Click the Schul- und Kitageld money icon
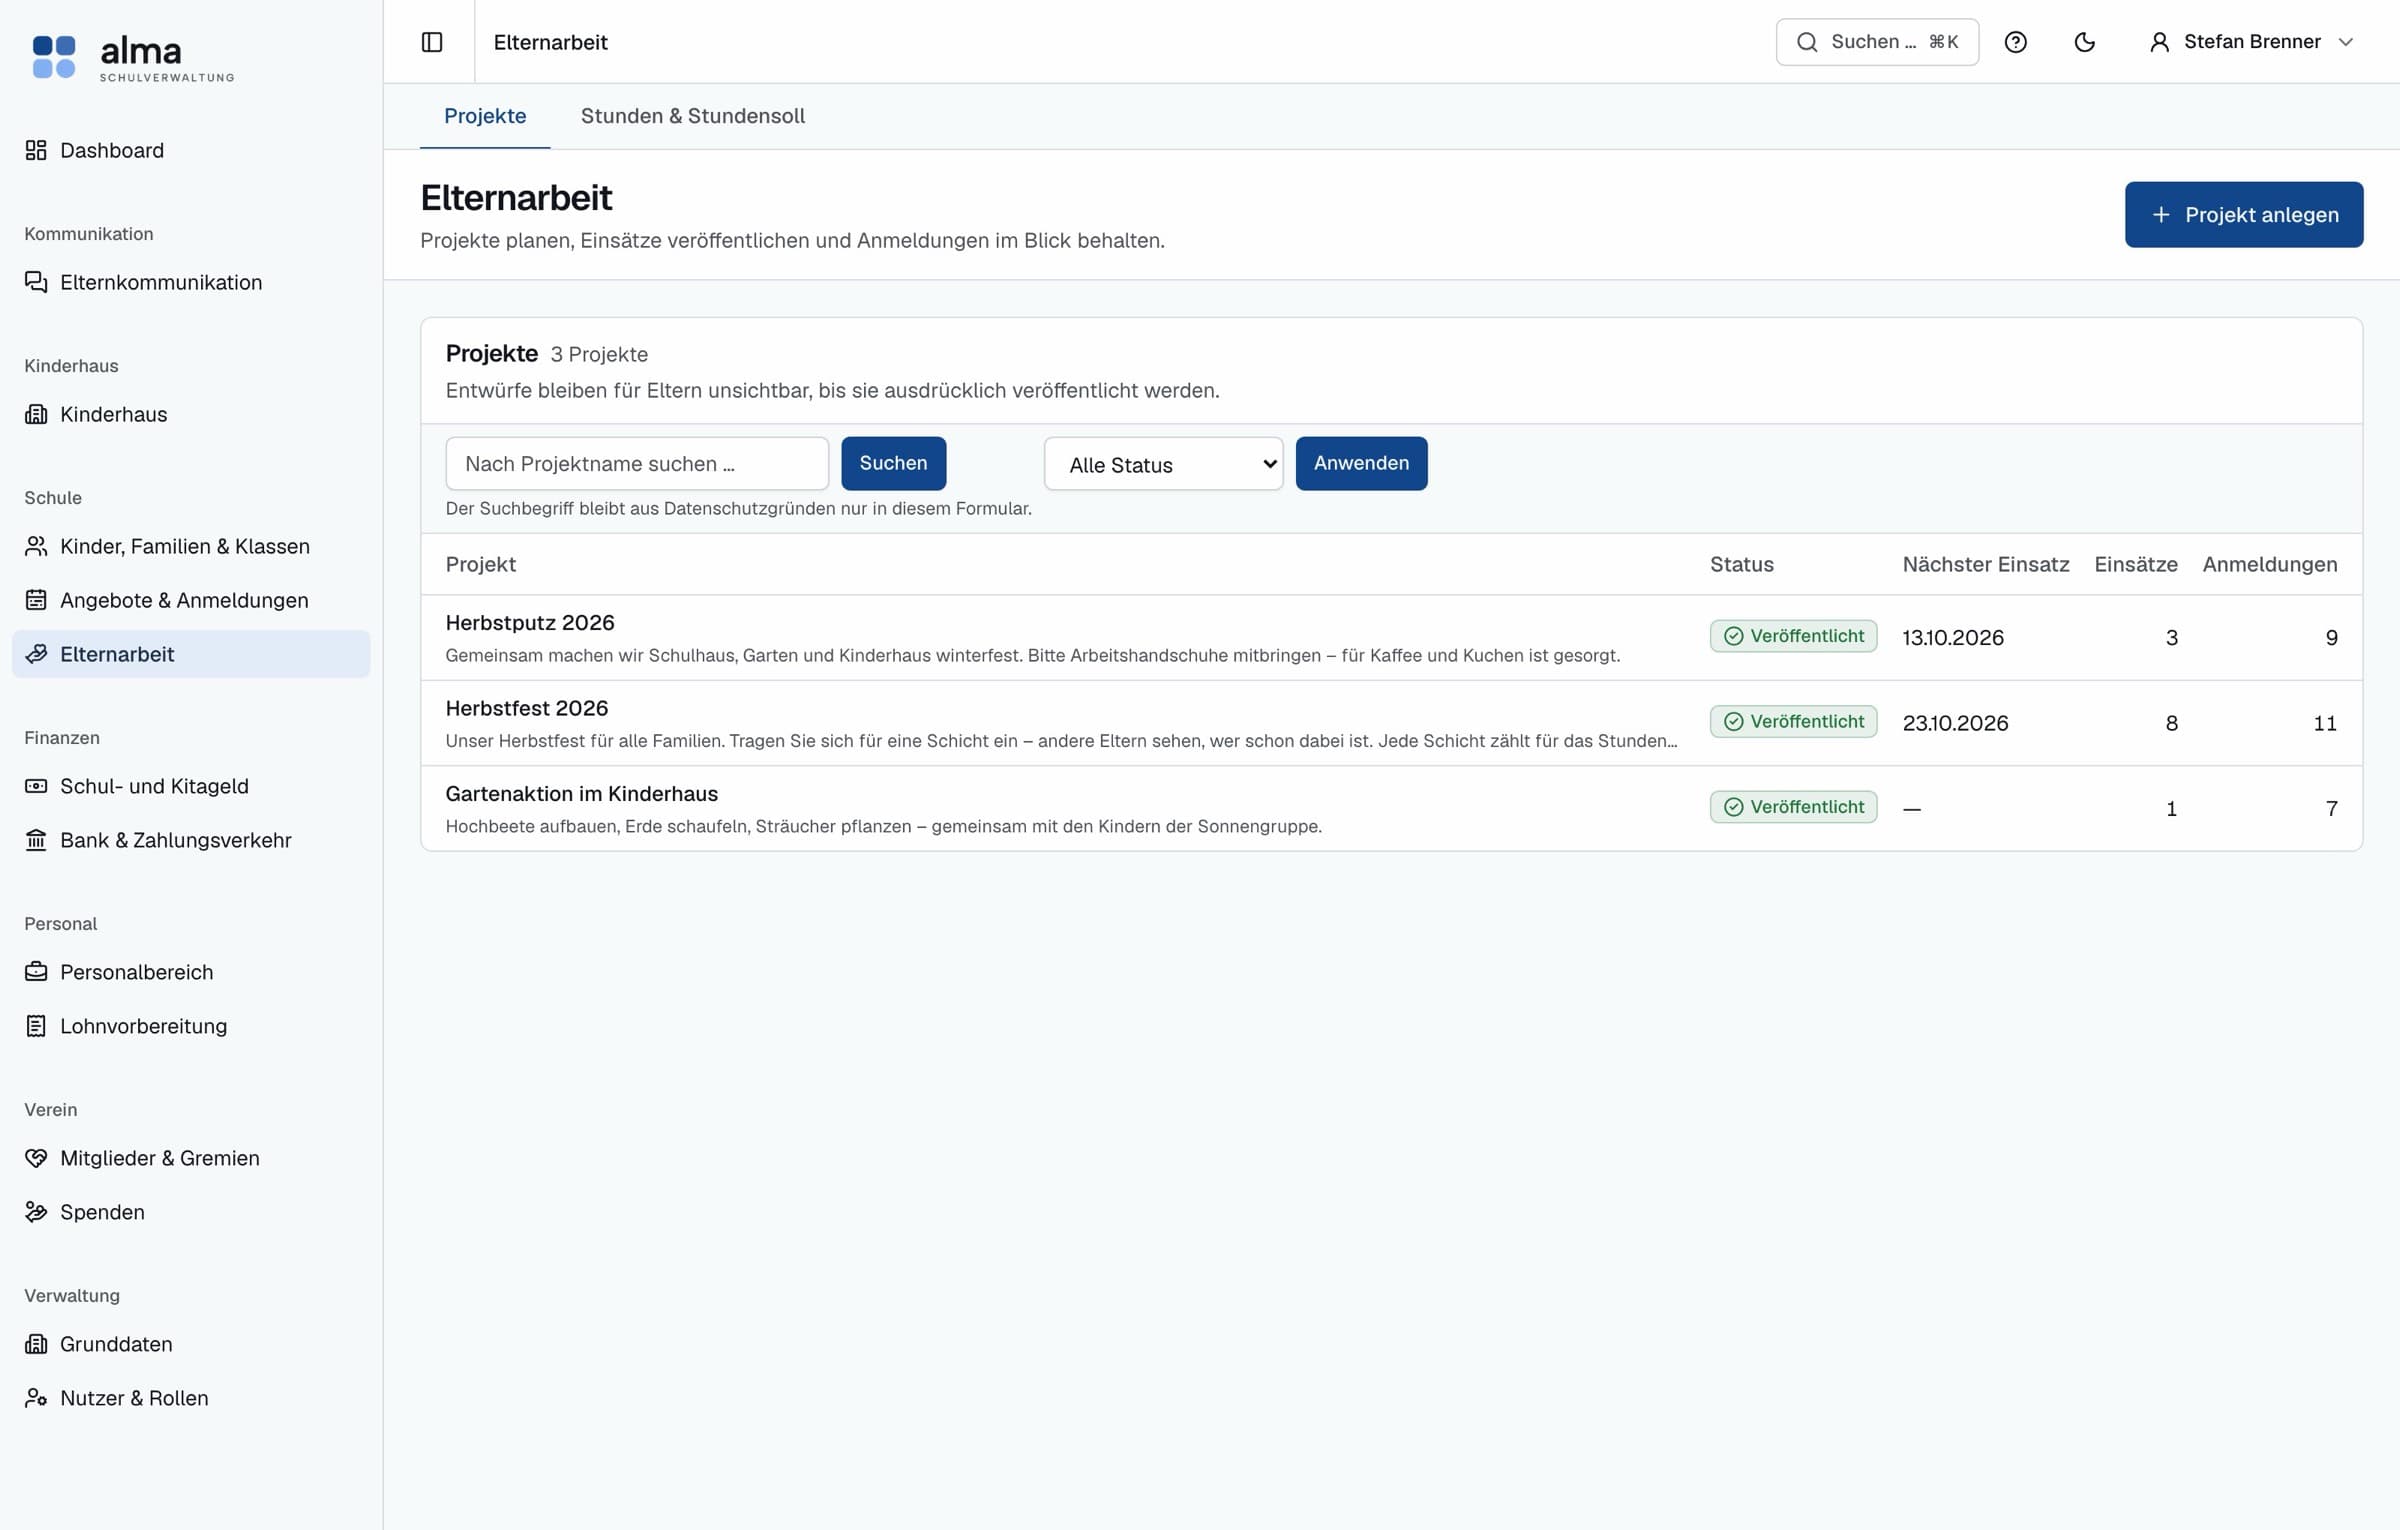This screenshot has width=2400, height=1530. pyautogui.click(x=36, y=786)
